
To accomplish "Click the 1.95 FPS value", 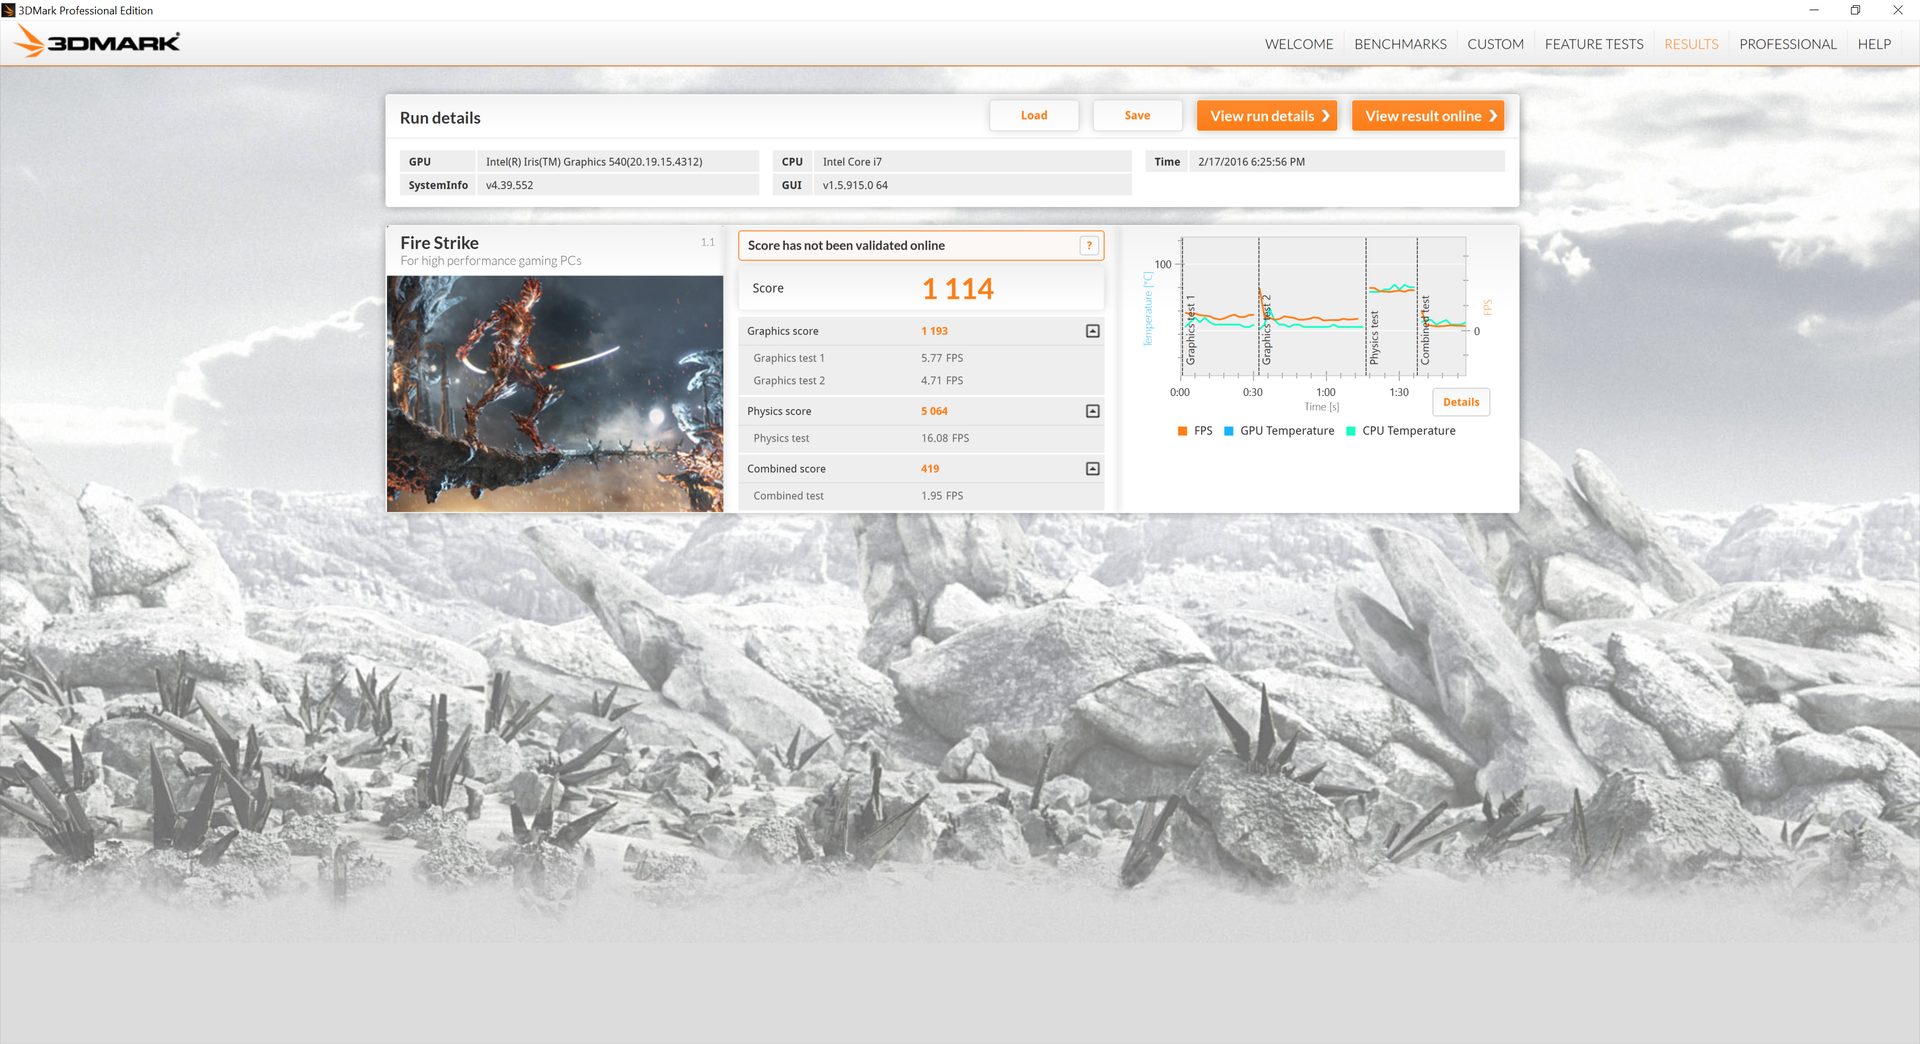I will click(x=942, y=496).
